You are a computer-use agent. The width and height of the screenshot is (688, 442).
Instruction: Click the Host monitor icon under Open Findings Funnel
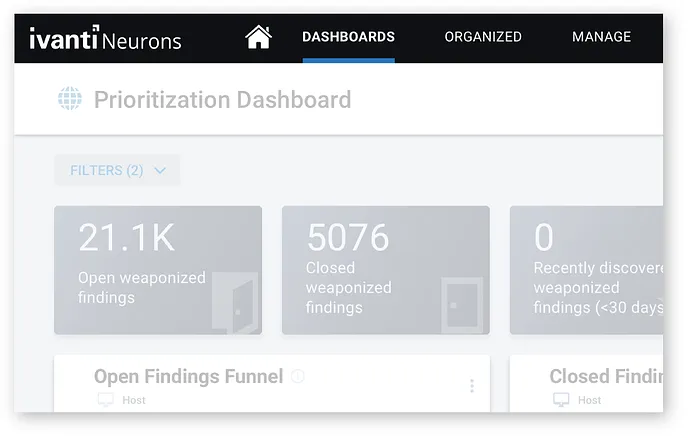pos(106,400)
